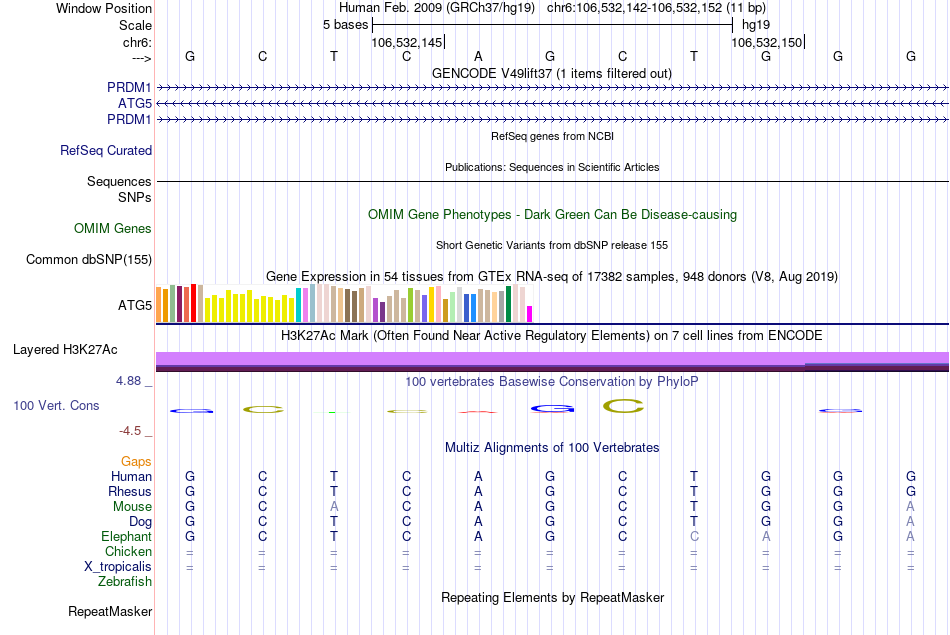The height and width of the screenshot is (635, 950).
Task: Select the Zebrafish species row label
Action: [x=125, y=581]
